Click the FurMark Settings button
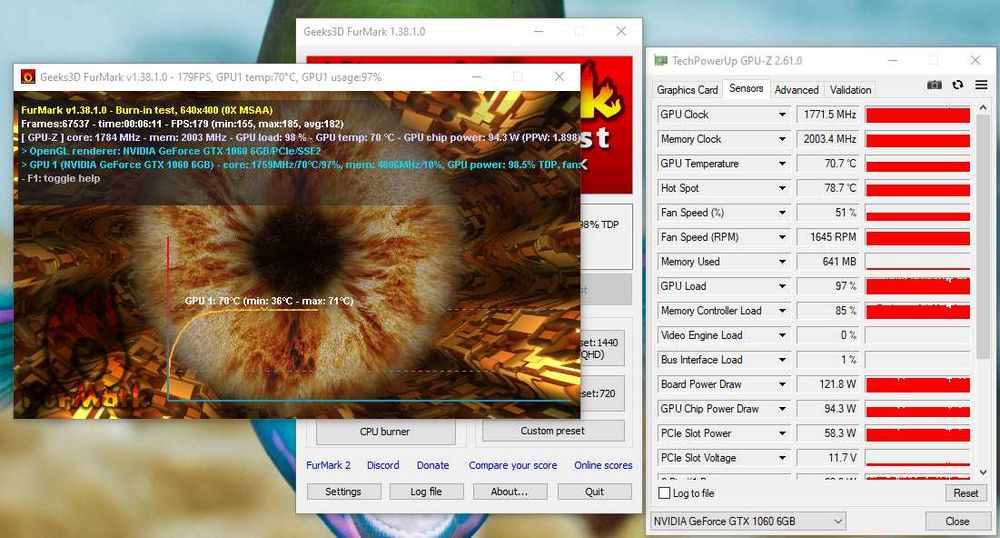This screenshot has width=1000, height=538. (343, 491)
